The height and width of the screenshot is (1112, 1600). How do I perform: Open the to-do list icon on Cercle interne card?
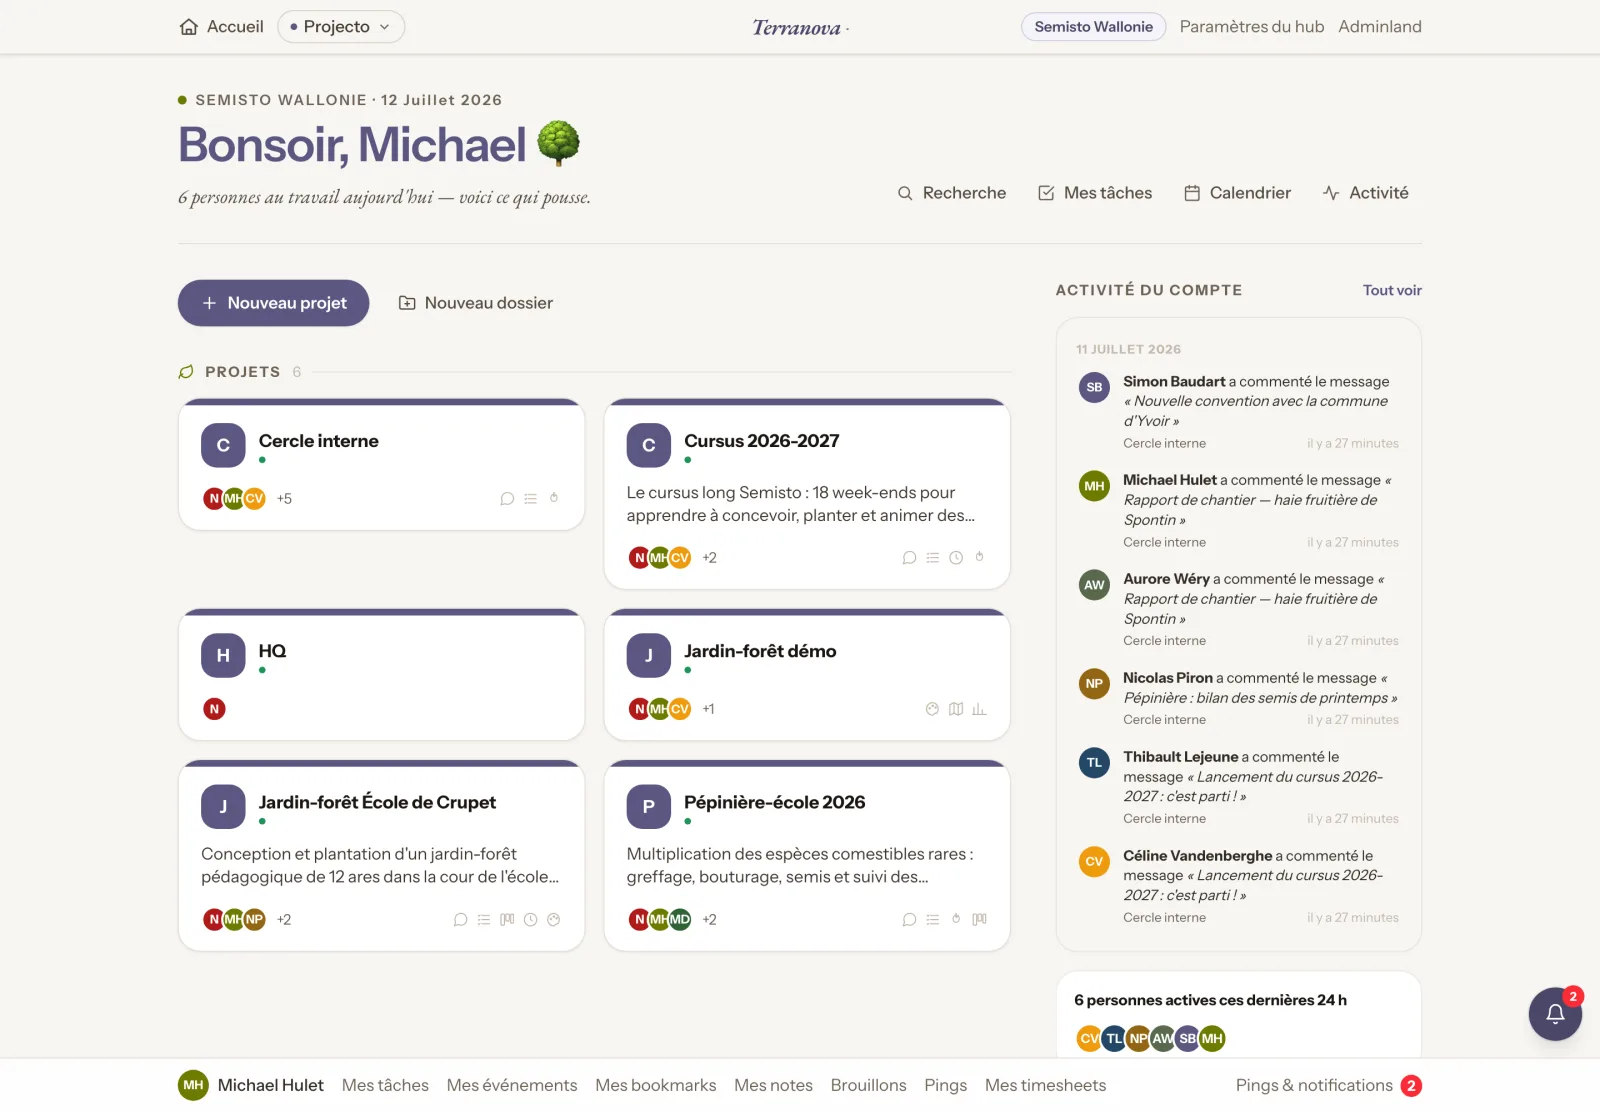click(531, 498)
